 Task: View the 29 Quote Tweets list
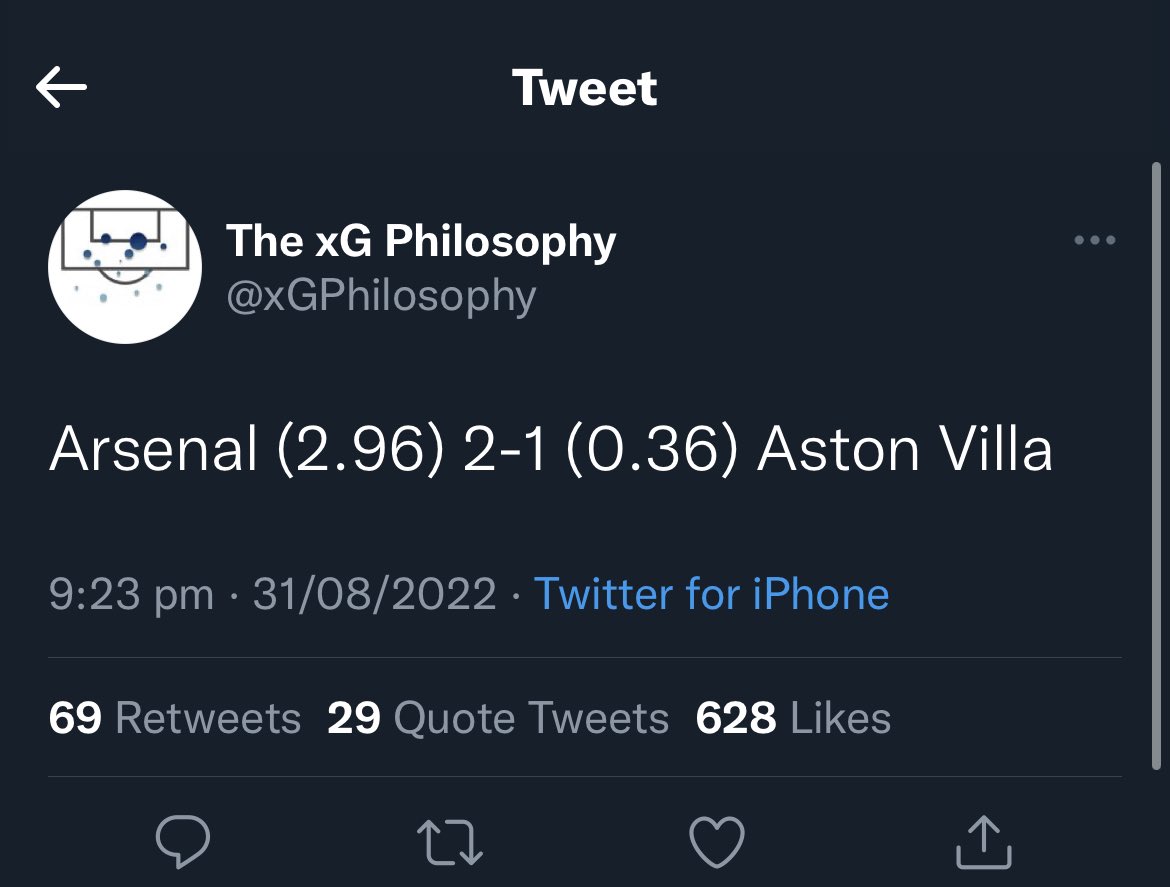(498, 718)
